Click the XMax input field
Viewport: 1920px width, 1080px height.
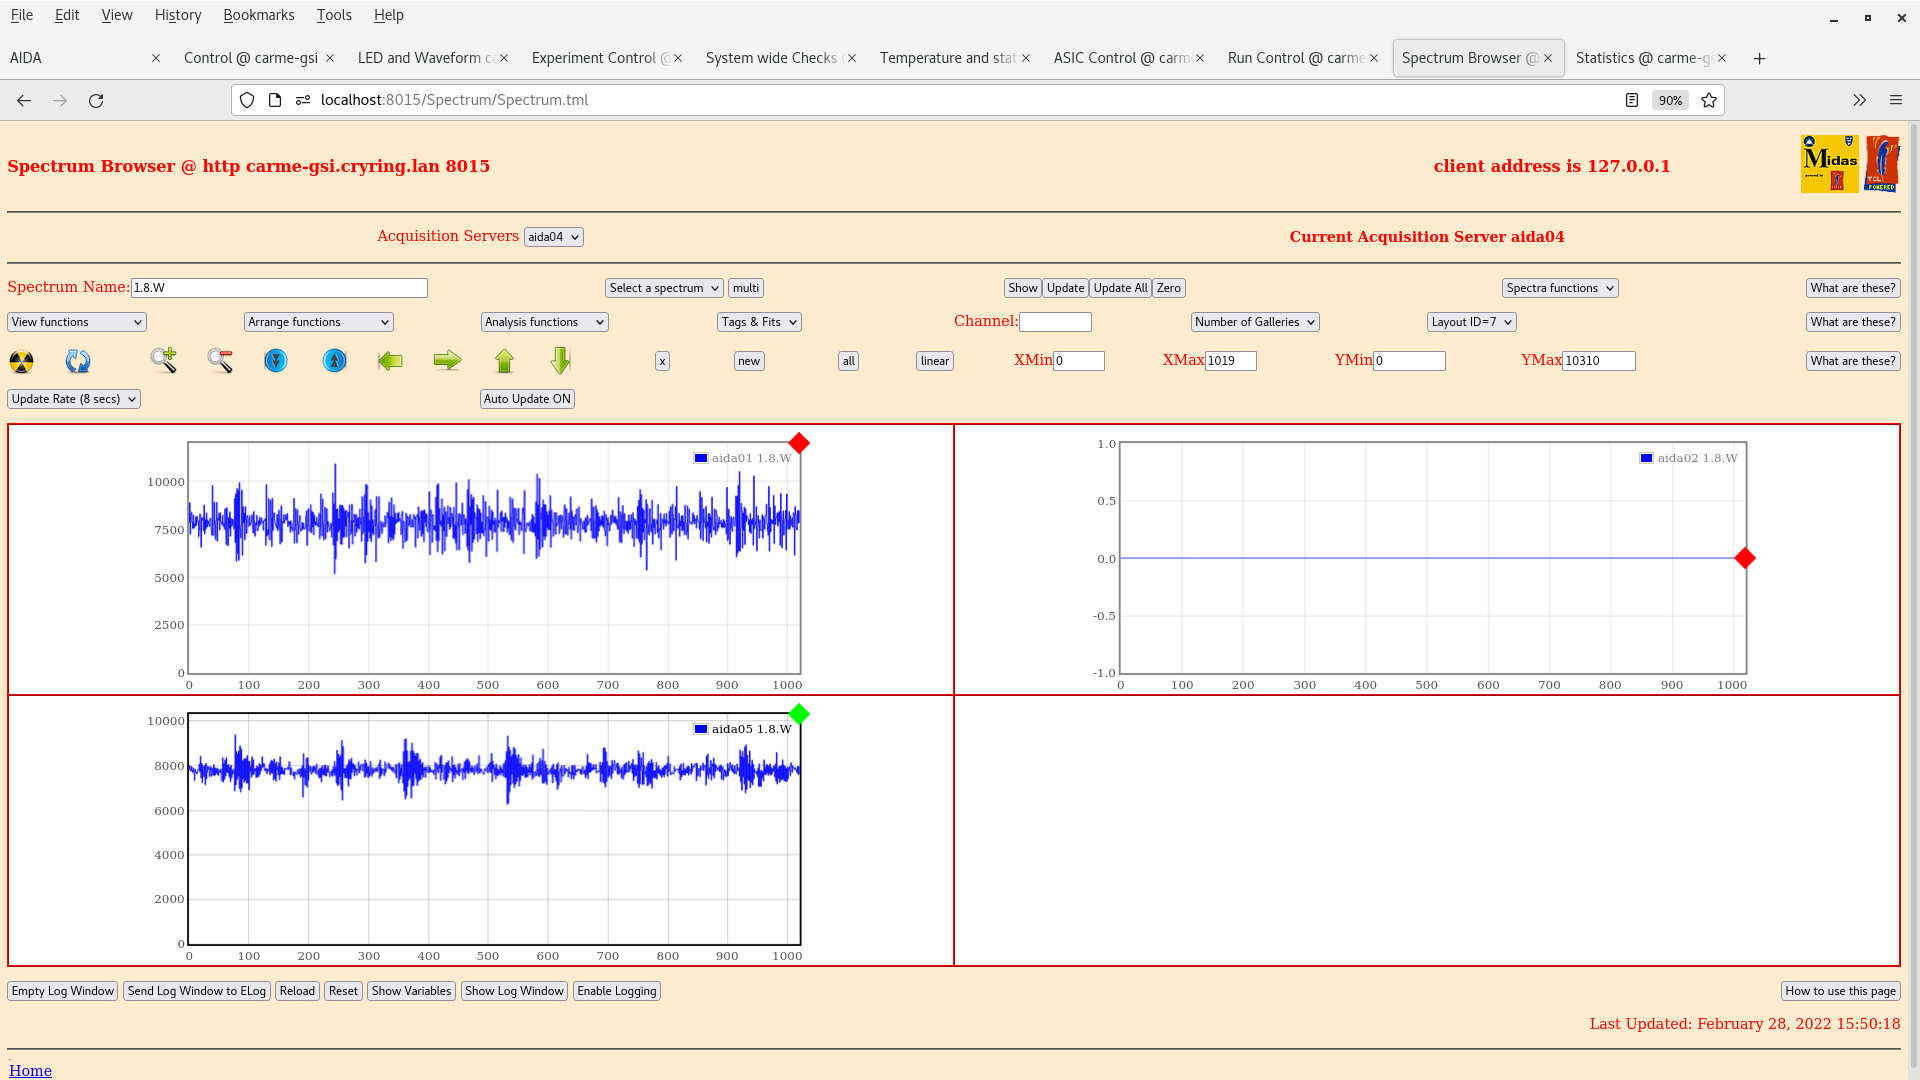tap(1230, 361)
